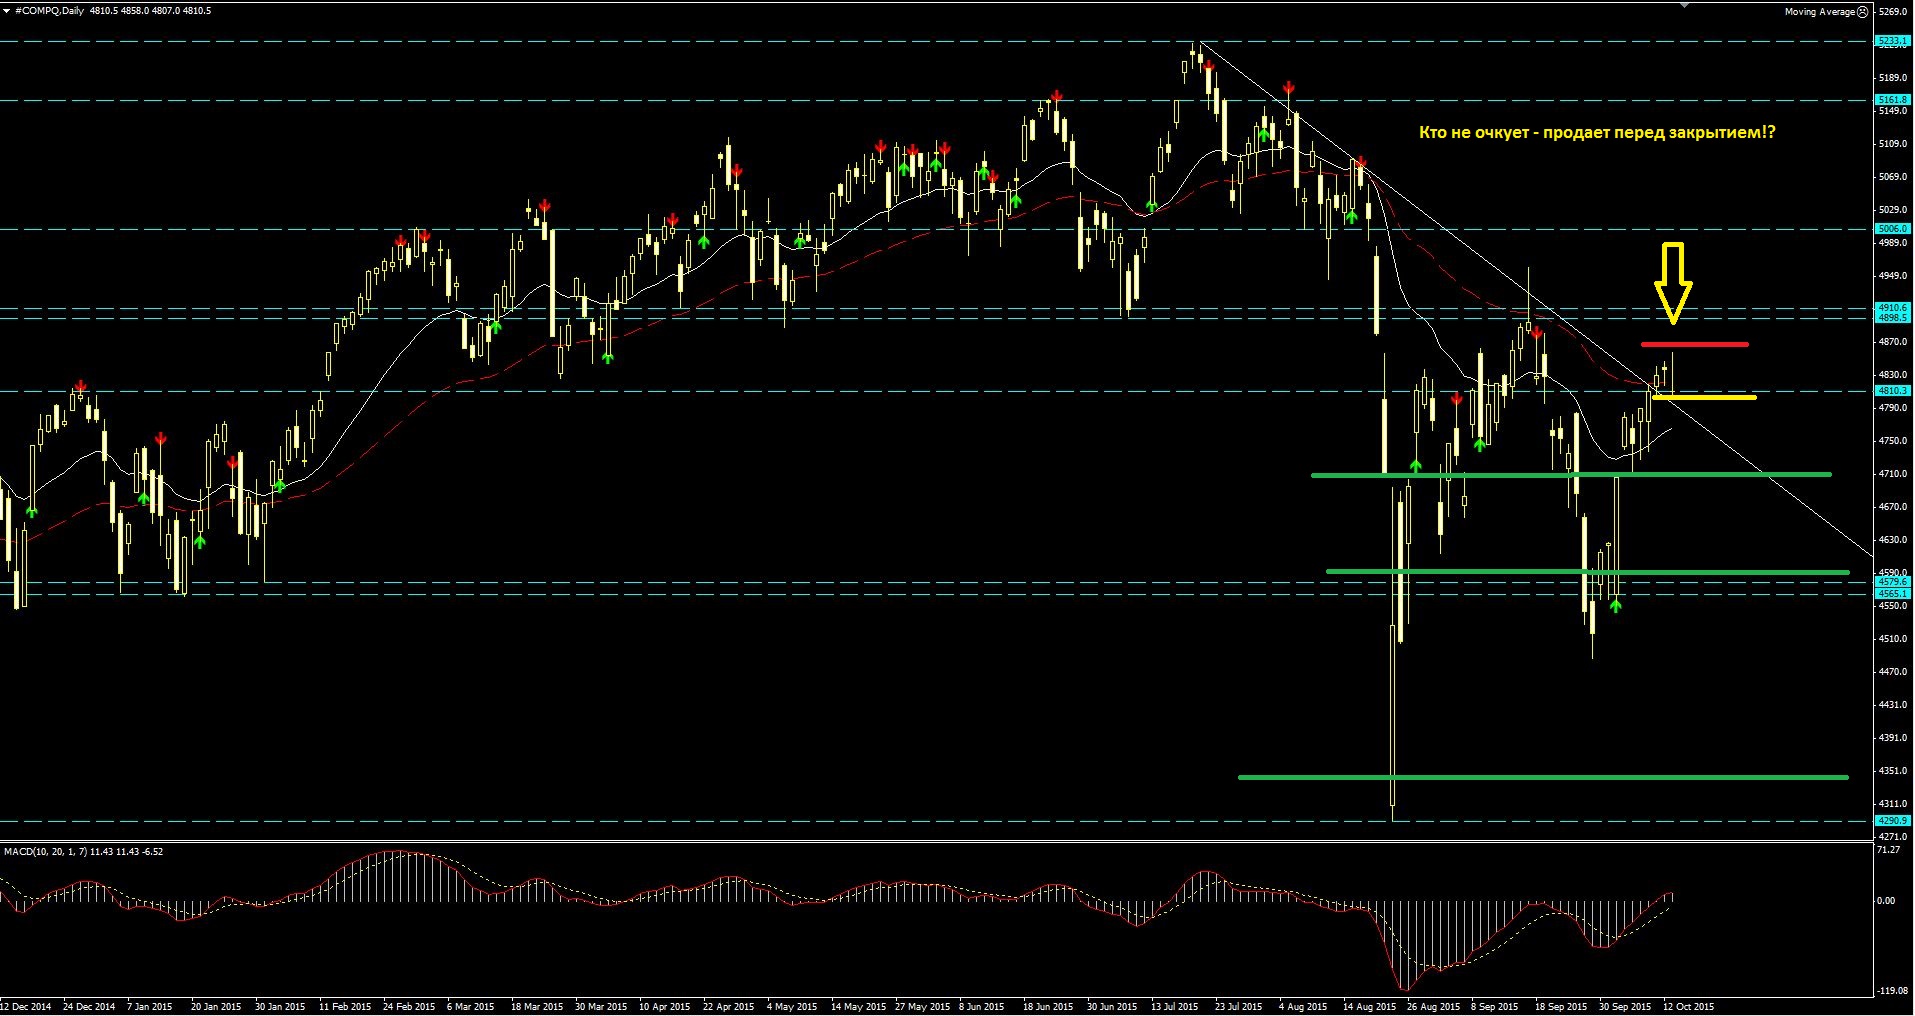The width and height of the screenshot is (1915, 1016).
Task: Click the -119.08 MACD scale value
Action: click(1893, 990)
